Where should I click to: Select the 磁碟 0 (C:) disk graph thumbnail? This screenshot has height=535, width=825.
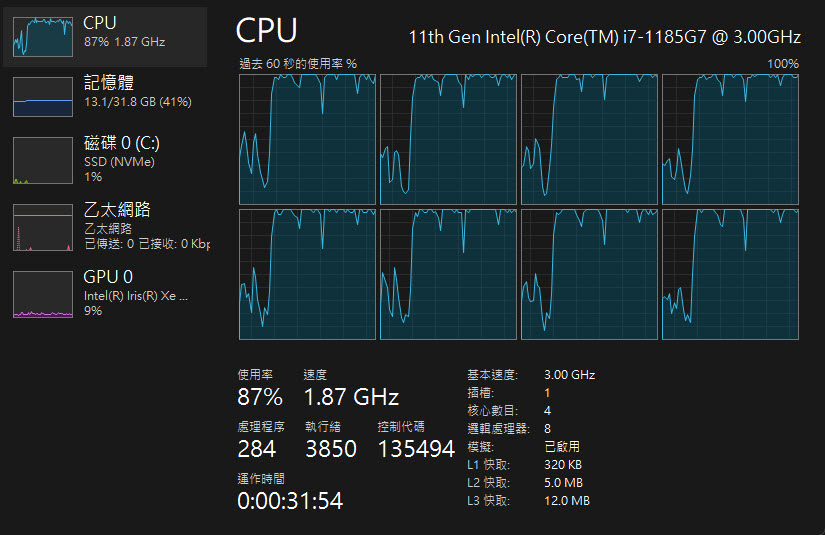pyautogui.click(x=43, y=160)
